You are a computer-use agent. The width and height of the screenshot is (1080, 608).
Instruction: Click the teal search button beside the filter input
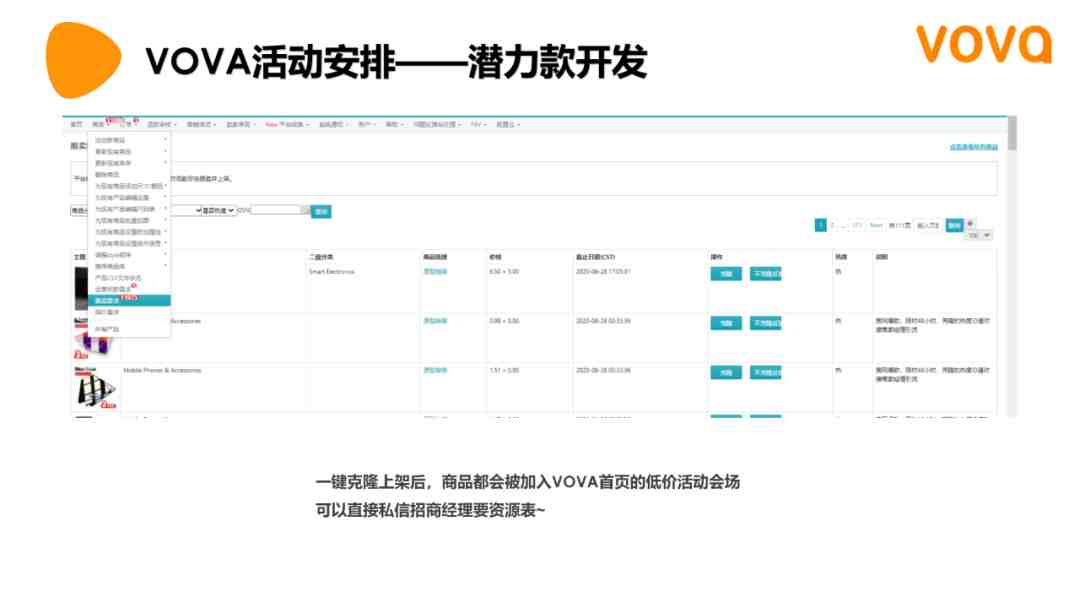coord(321,211)
